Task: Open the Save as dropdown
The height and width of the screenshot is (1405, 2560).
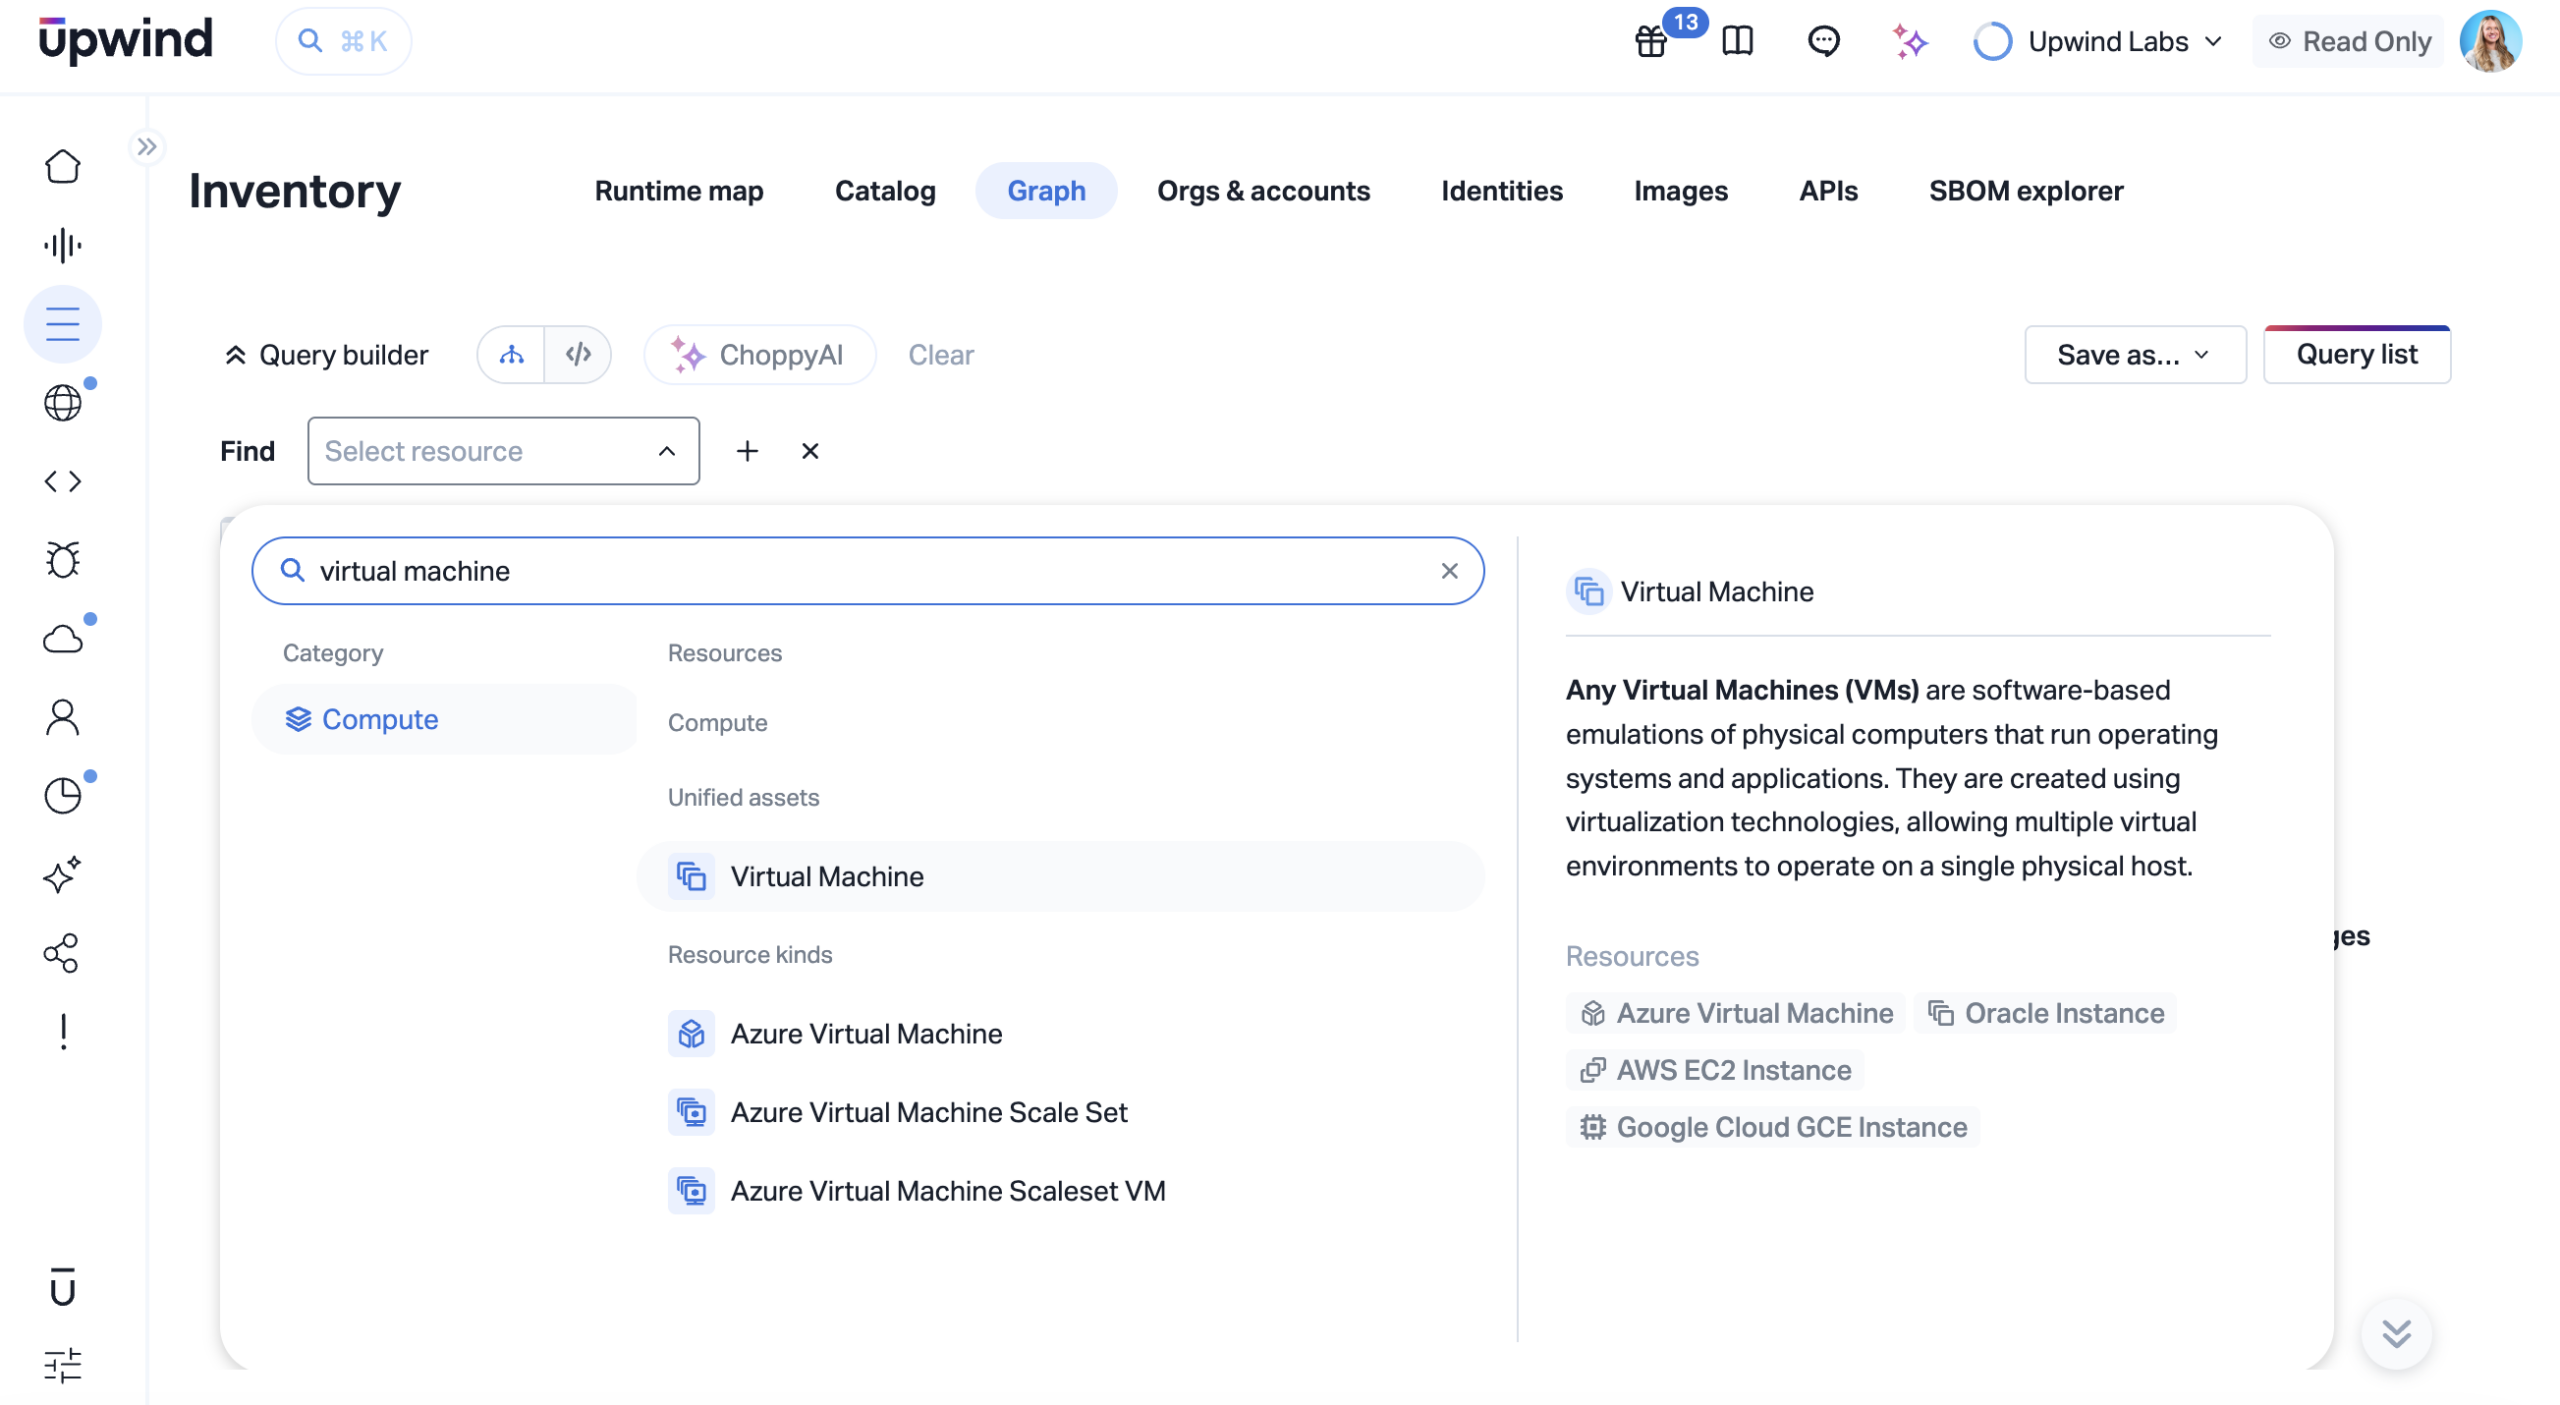Action: (2134, 354)
